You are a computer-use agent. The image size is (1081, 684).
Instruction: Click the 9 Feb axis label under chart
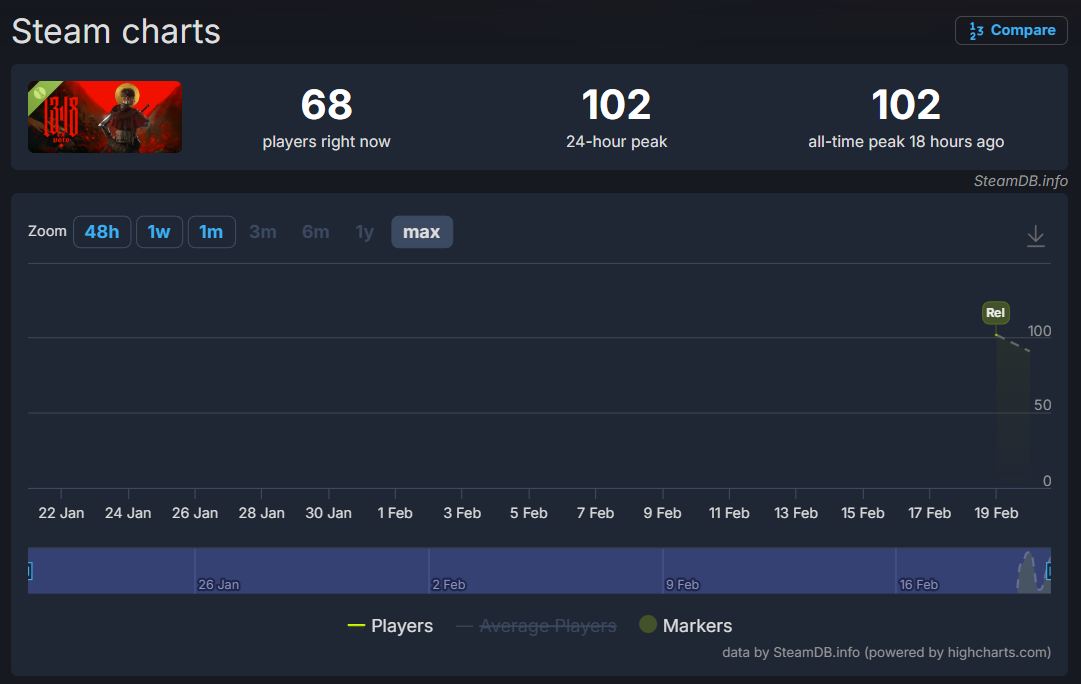pyautogui.click(x=662, y=513)
